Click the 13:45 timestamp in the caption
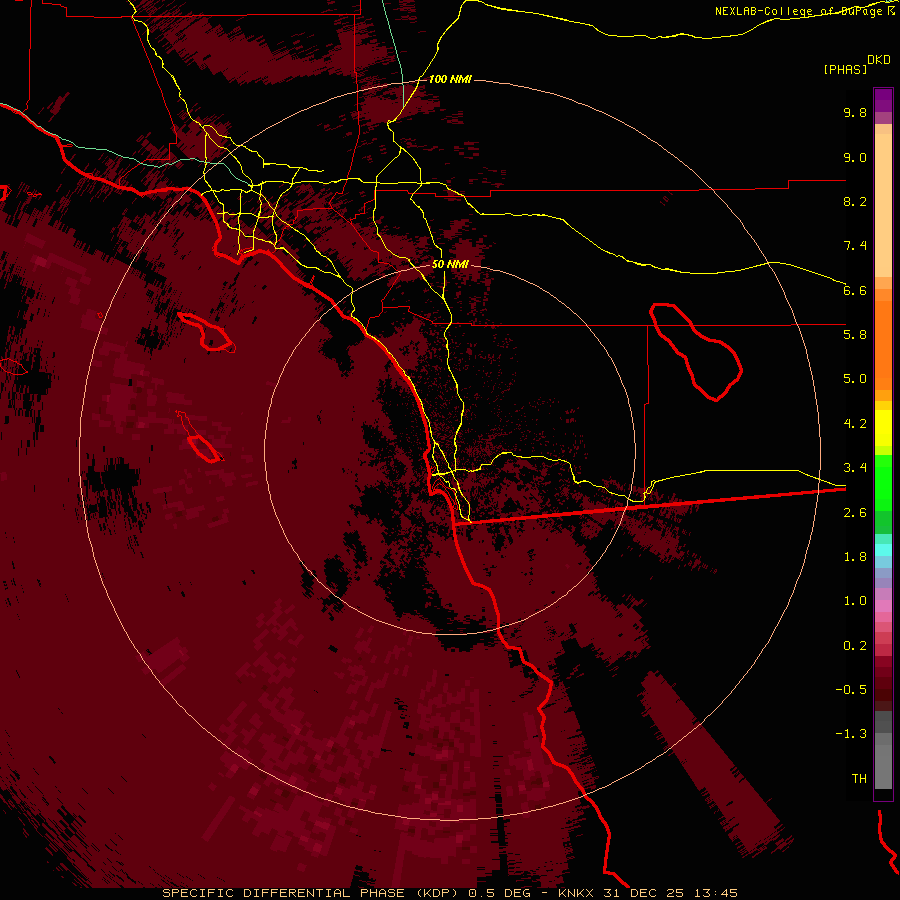900x900 pixels. (715, 893)
